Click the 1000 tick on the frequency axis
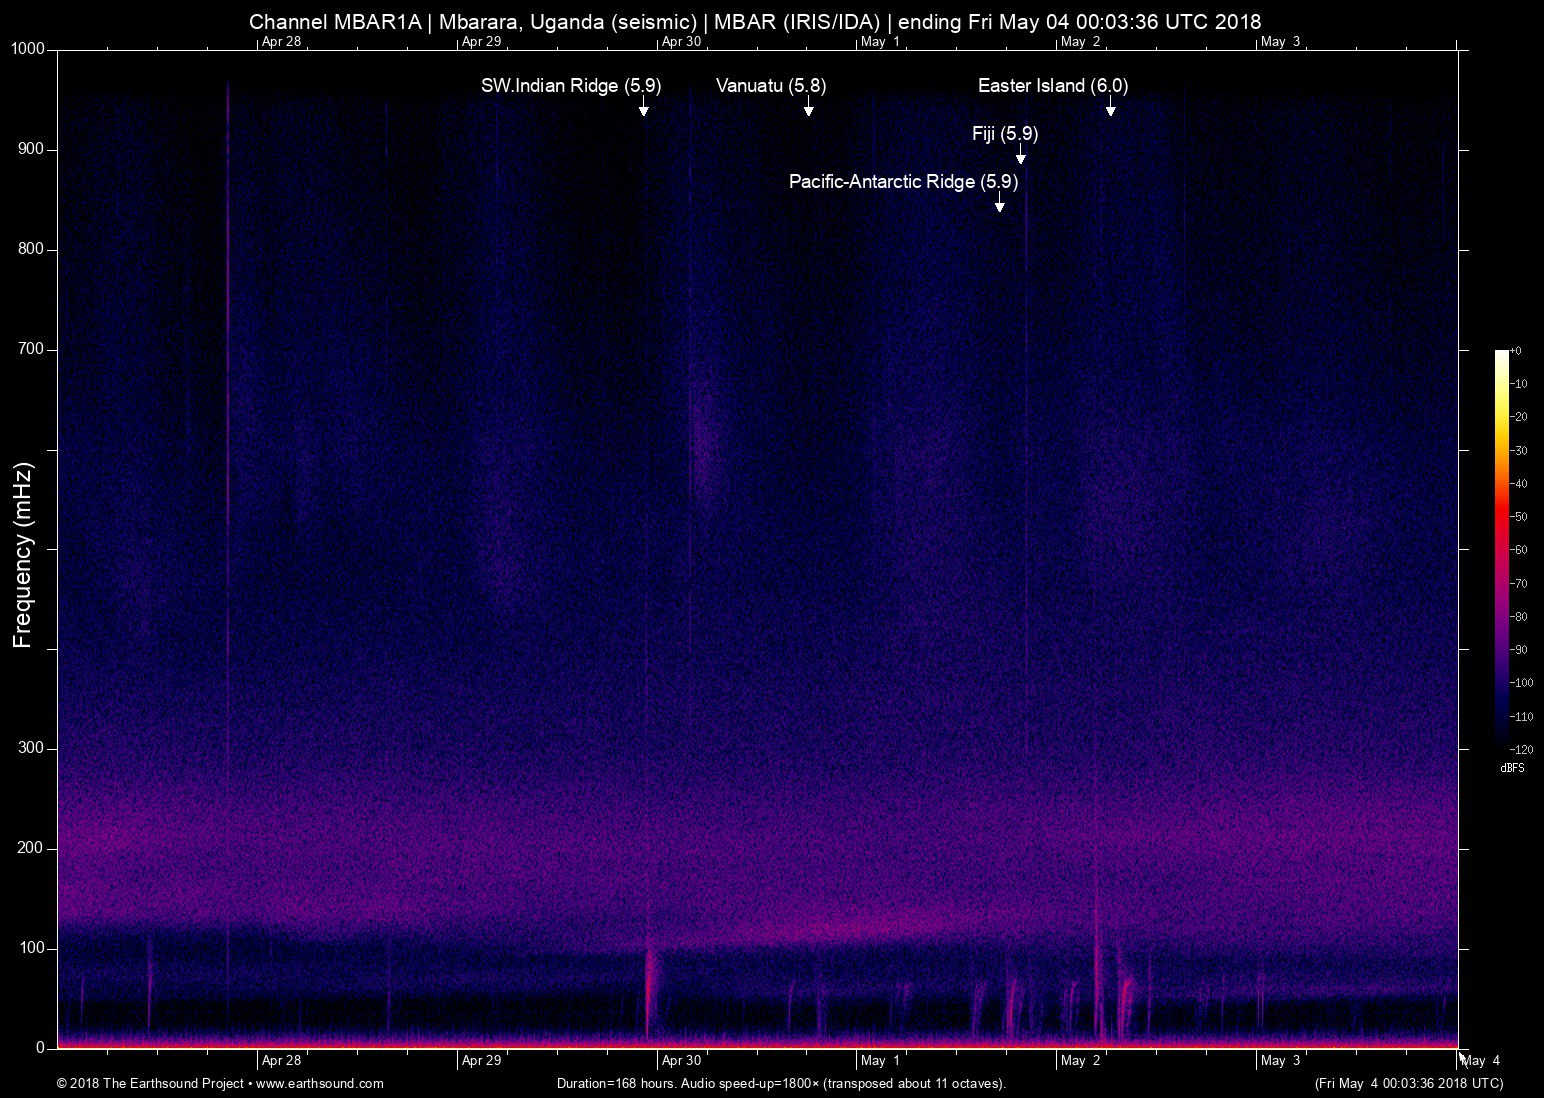1544x1098 pixels. point(27,49)
